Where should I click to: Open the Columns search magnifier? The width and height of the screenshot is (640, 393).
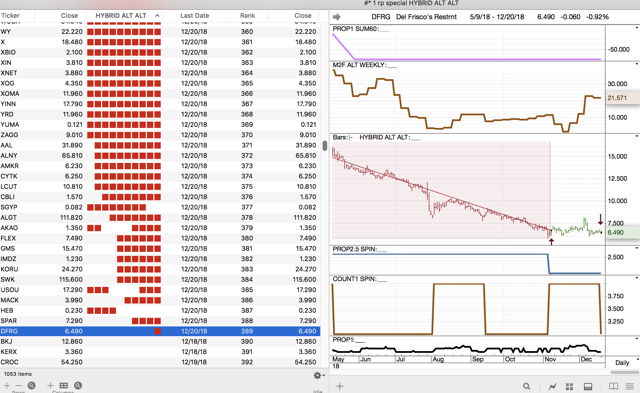point(78,385)
